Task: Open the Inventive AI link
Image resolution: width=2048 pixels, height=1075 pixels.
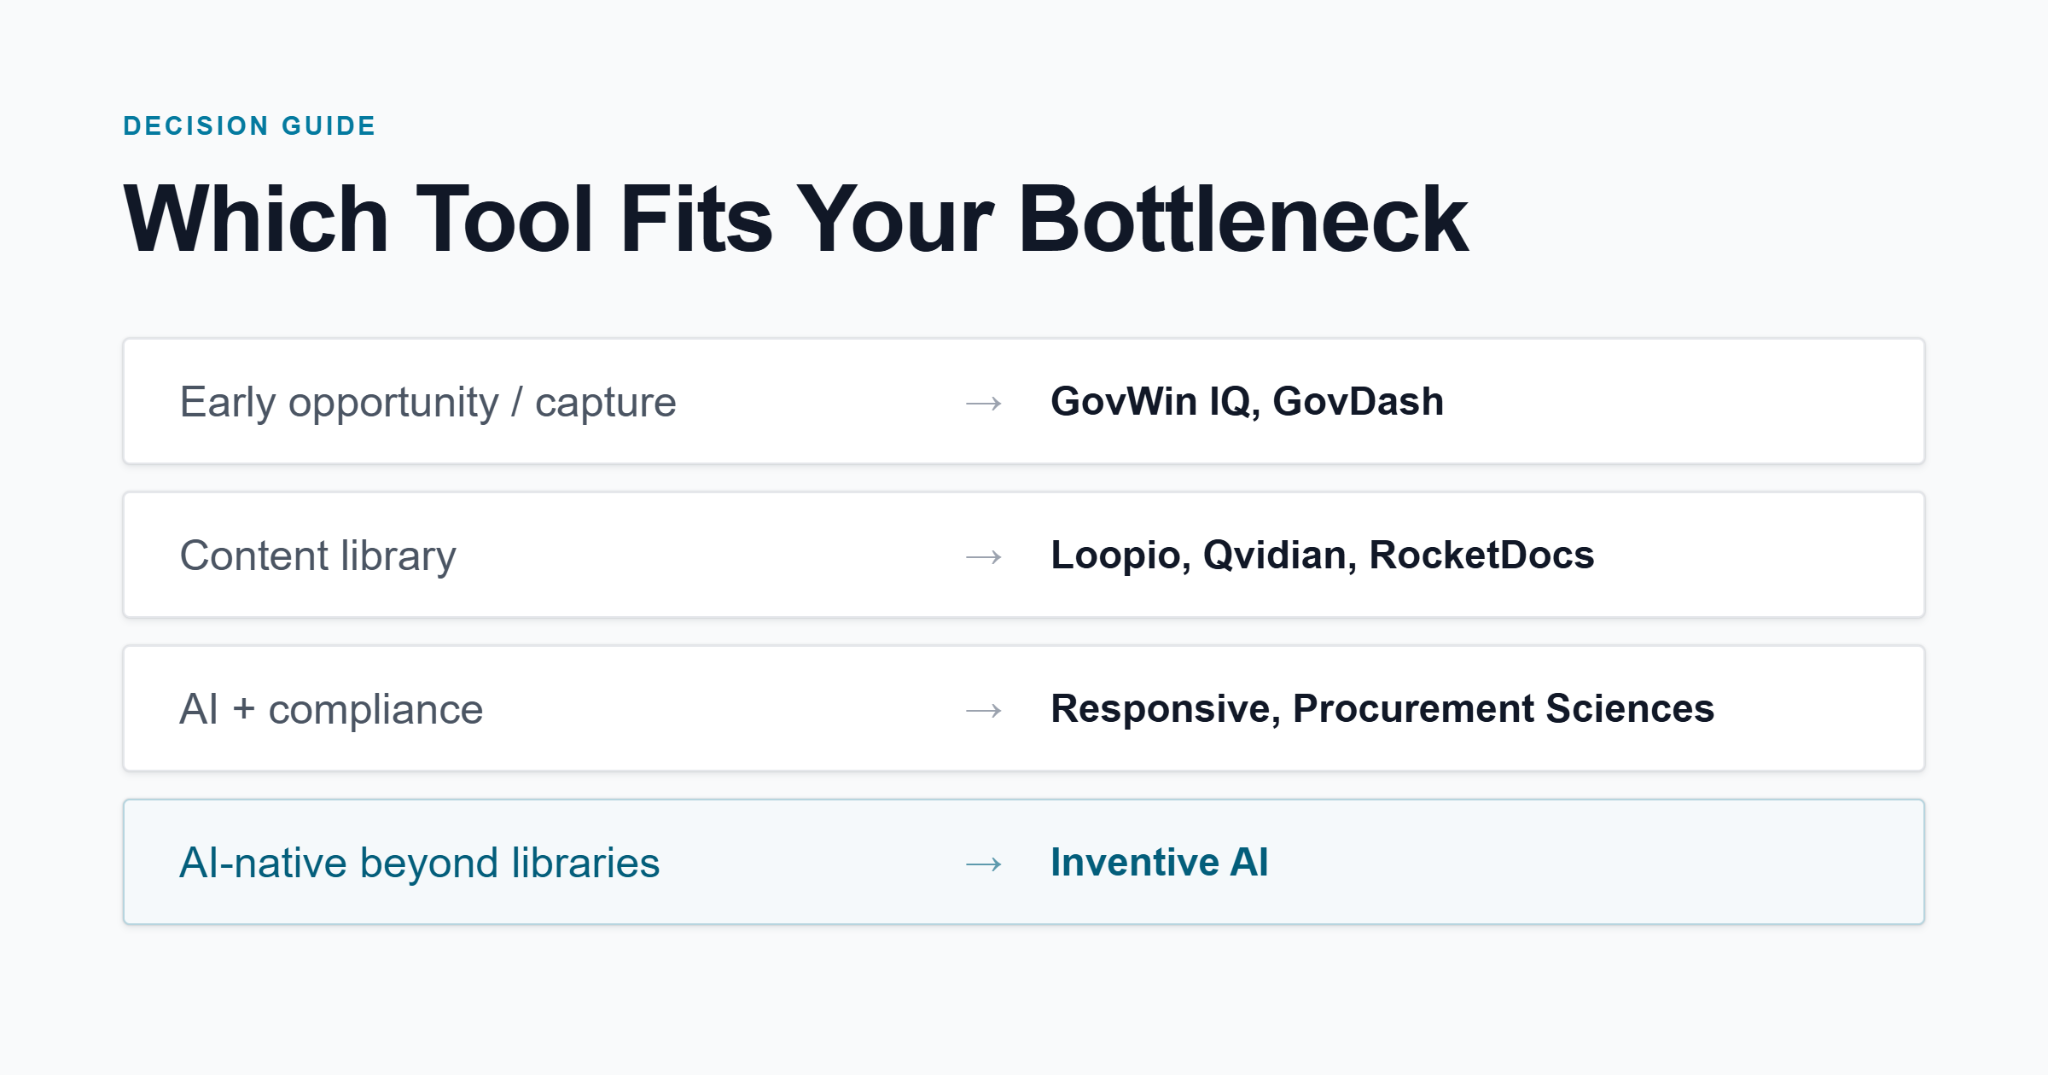Action: click(x=1159, y=862)
